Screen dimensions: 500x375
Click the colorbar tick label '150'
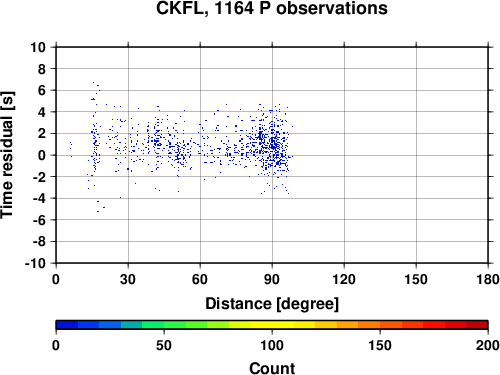click(380, 345)
